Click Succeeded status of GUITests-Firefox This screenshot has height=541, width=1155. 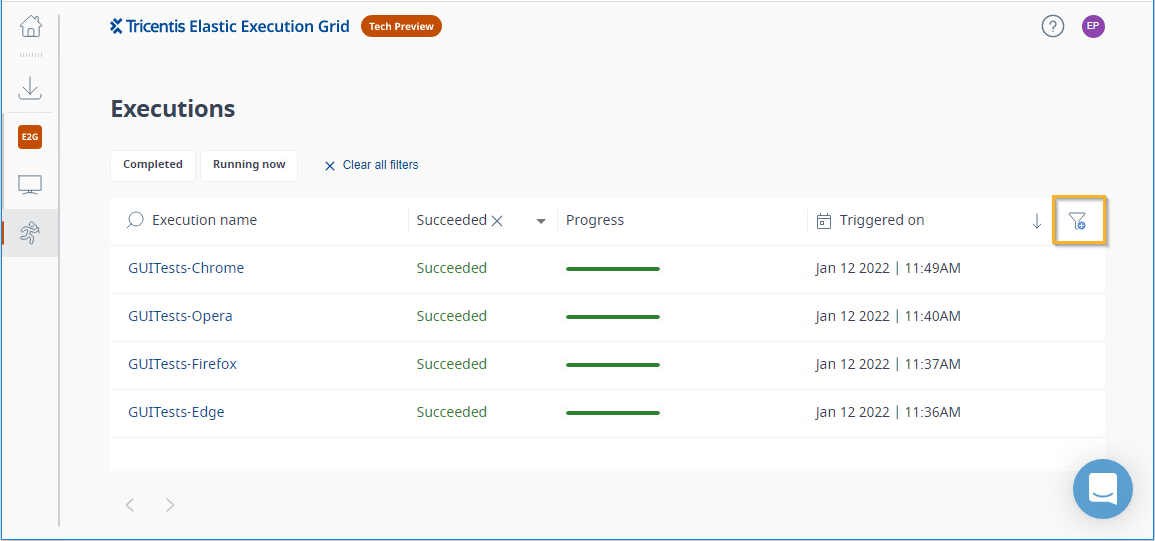point(452,364)
